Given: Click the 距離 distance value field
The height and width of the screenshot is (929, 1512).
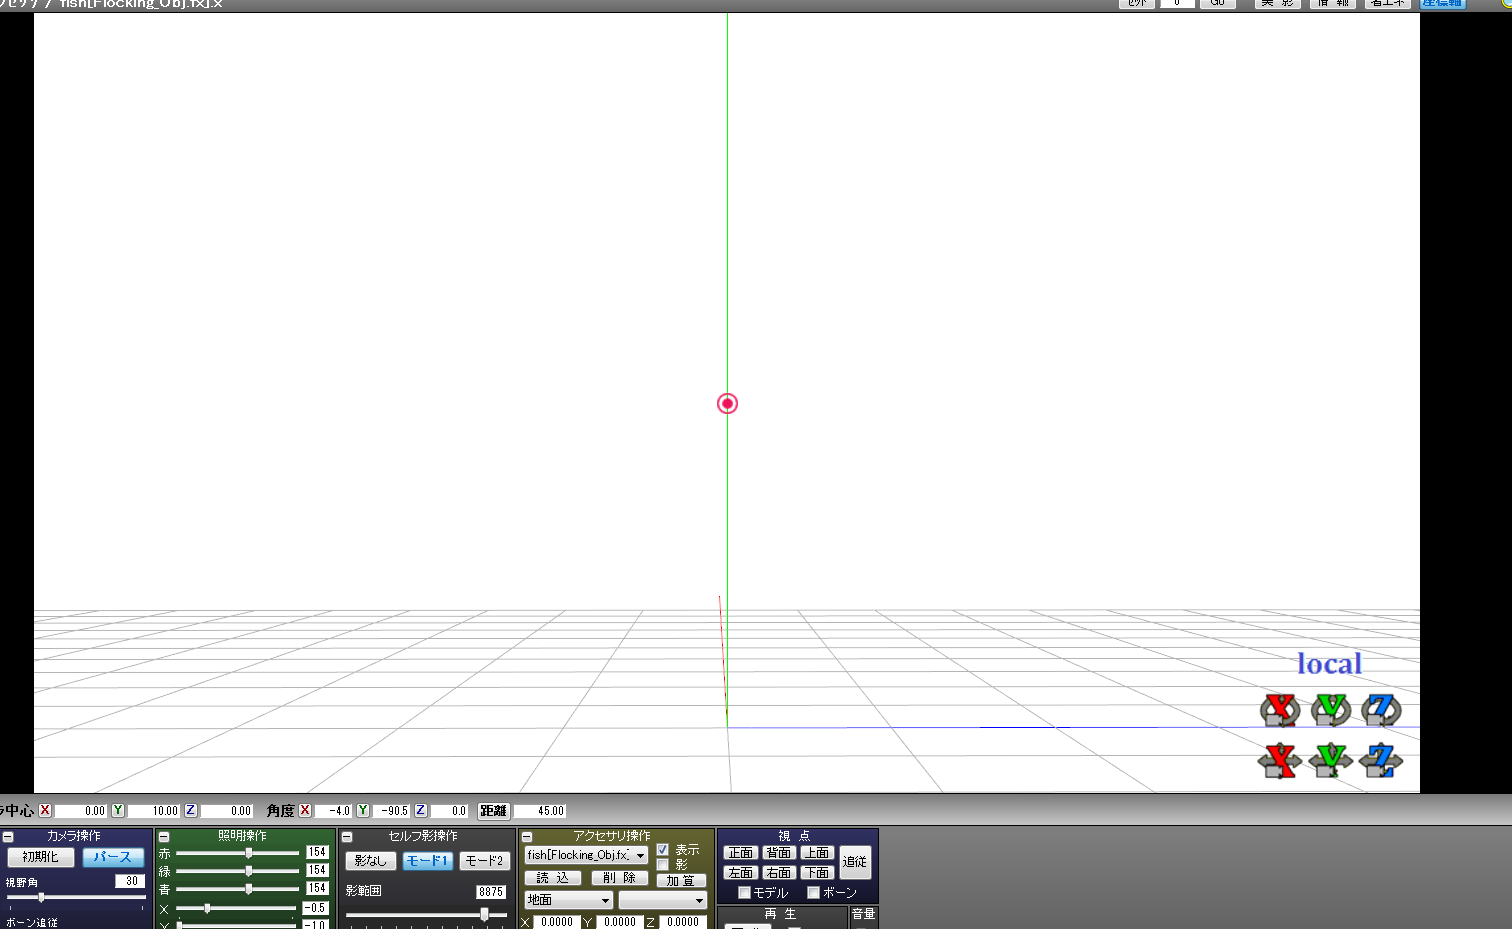Looking at the screenshot, I should [540, 811].
